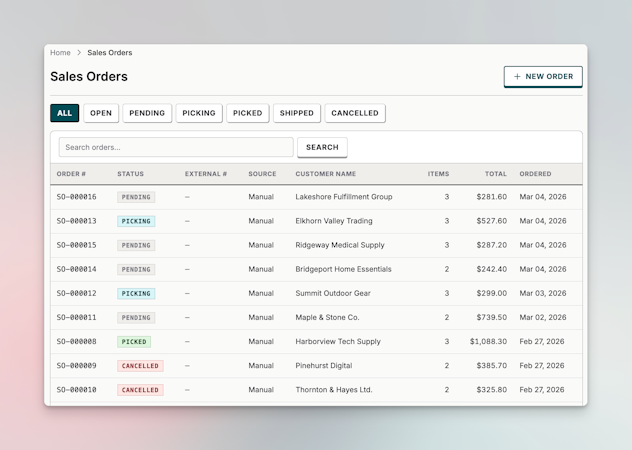Click CANCELLED badge for Thornton & Hayes
This screenshot has width=632, height=450.
140,390
